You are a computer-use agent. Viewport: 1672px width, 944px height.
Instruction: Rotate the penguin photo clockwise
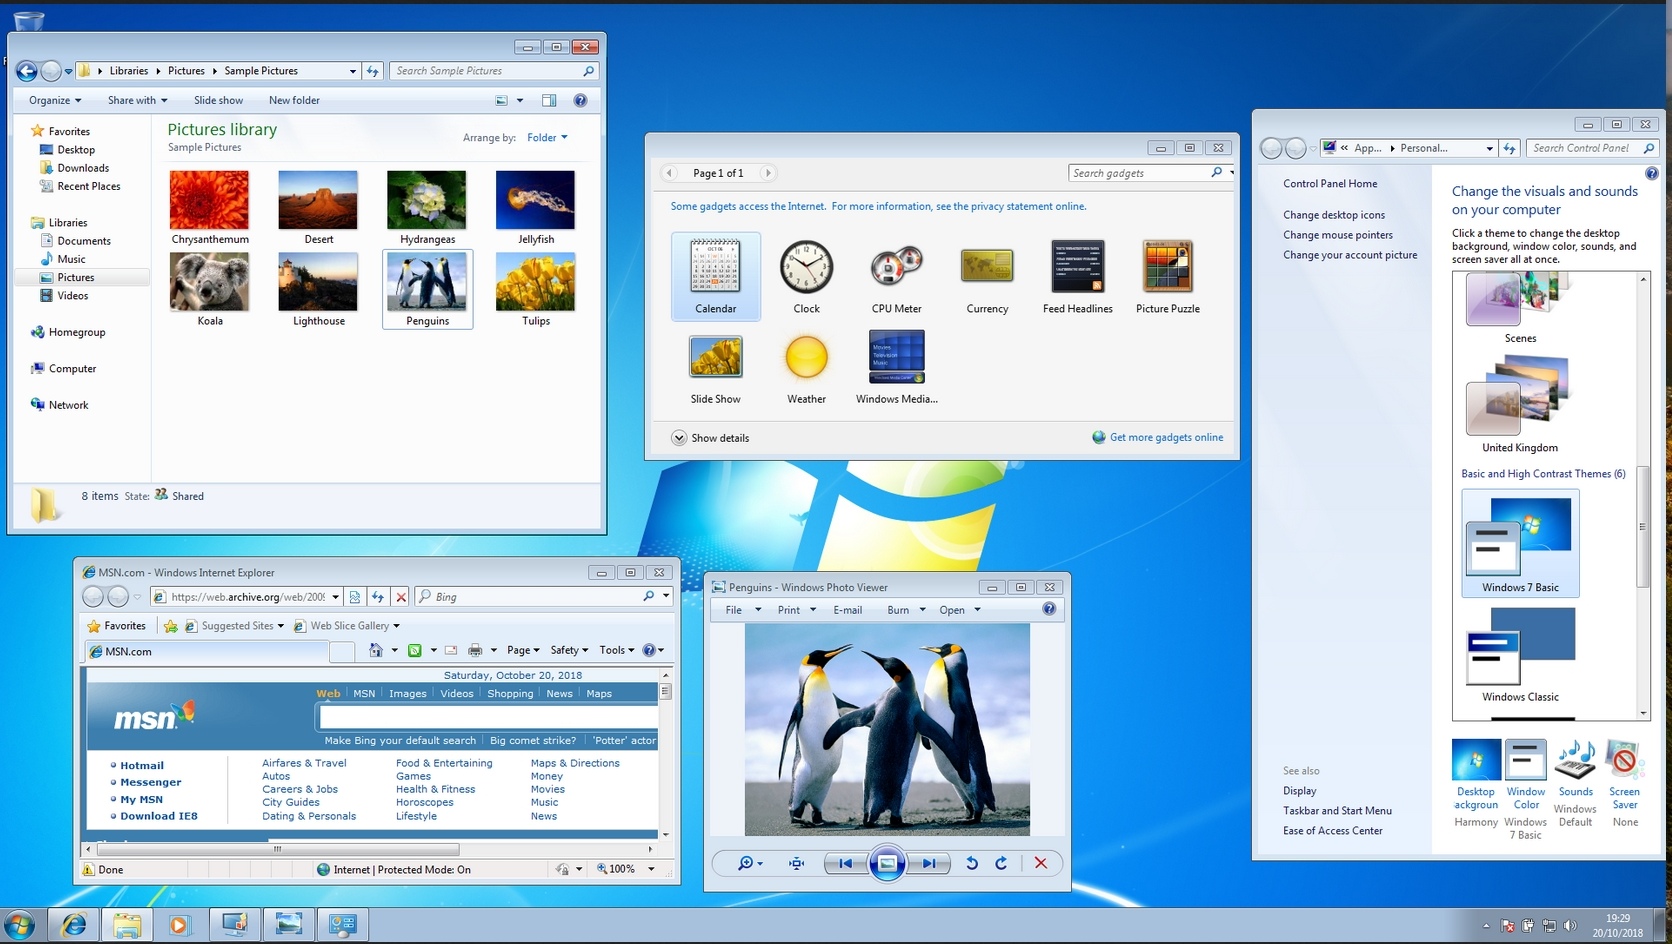[x=1001, y=863]
